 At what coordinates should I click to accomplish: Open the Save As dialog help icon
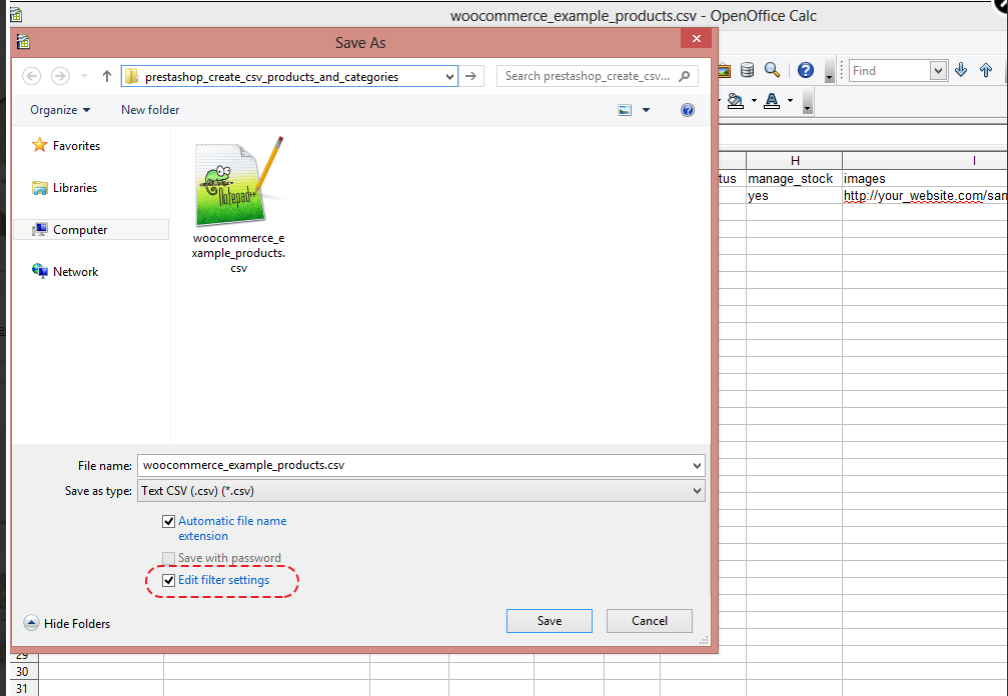click(687, 110)
